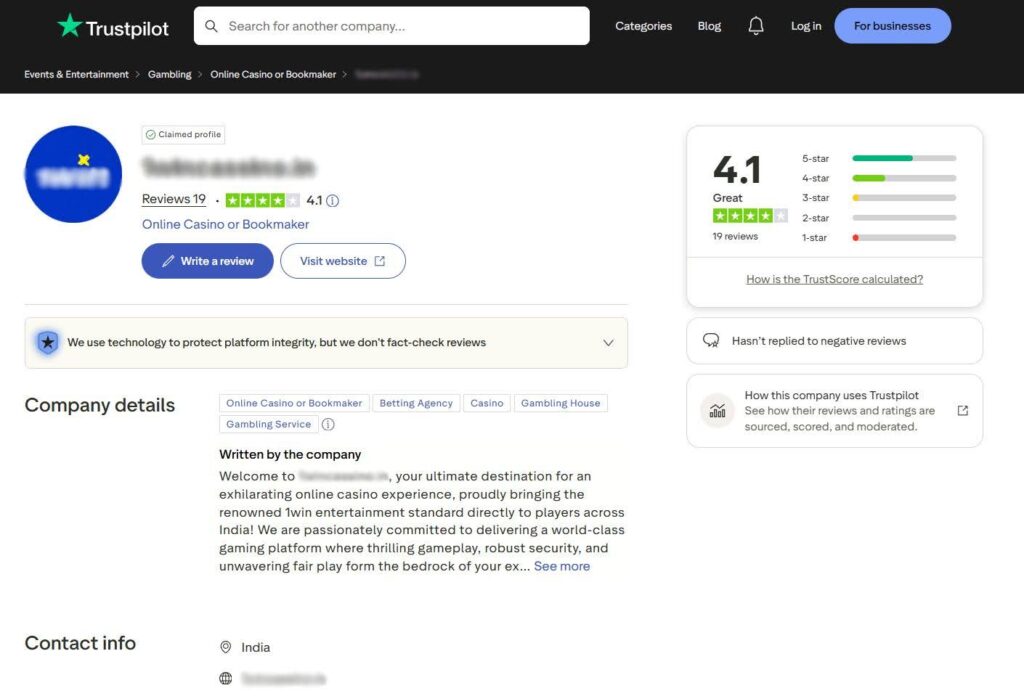This screenshot has height=696, width=1024.
Task: Open the Categories menu
Action: tap(643, 26)
